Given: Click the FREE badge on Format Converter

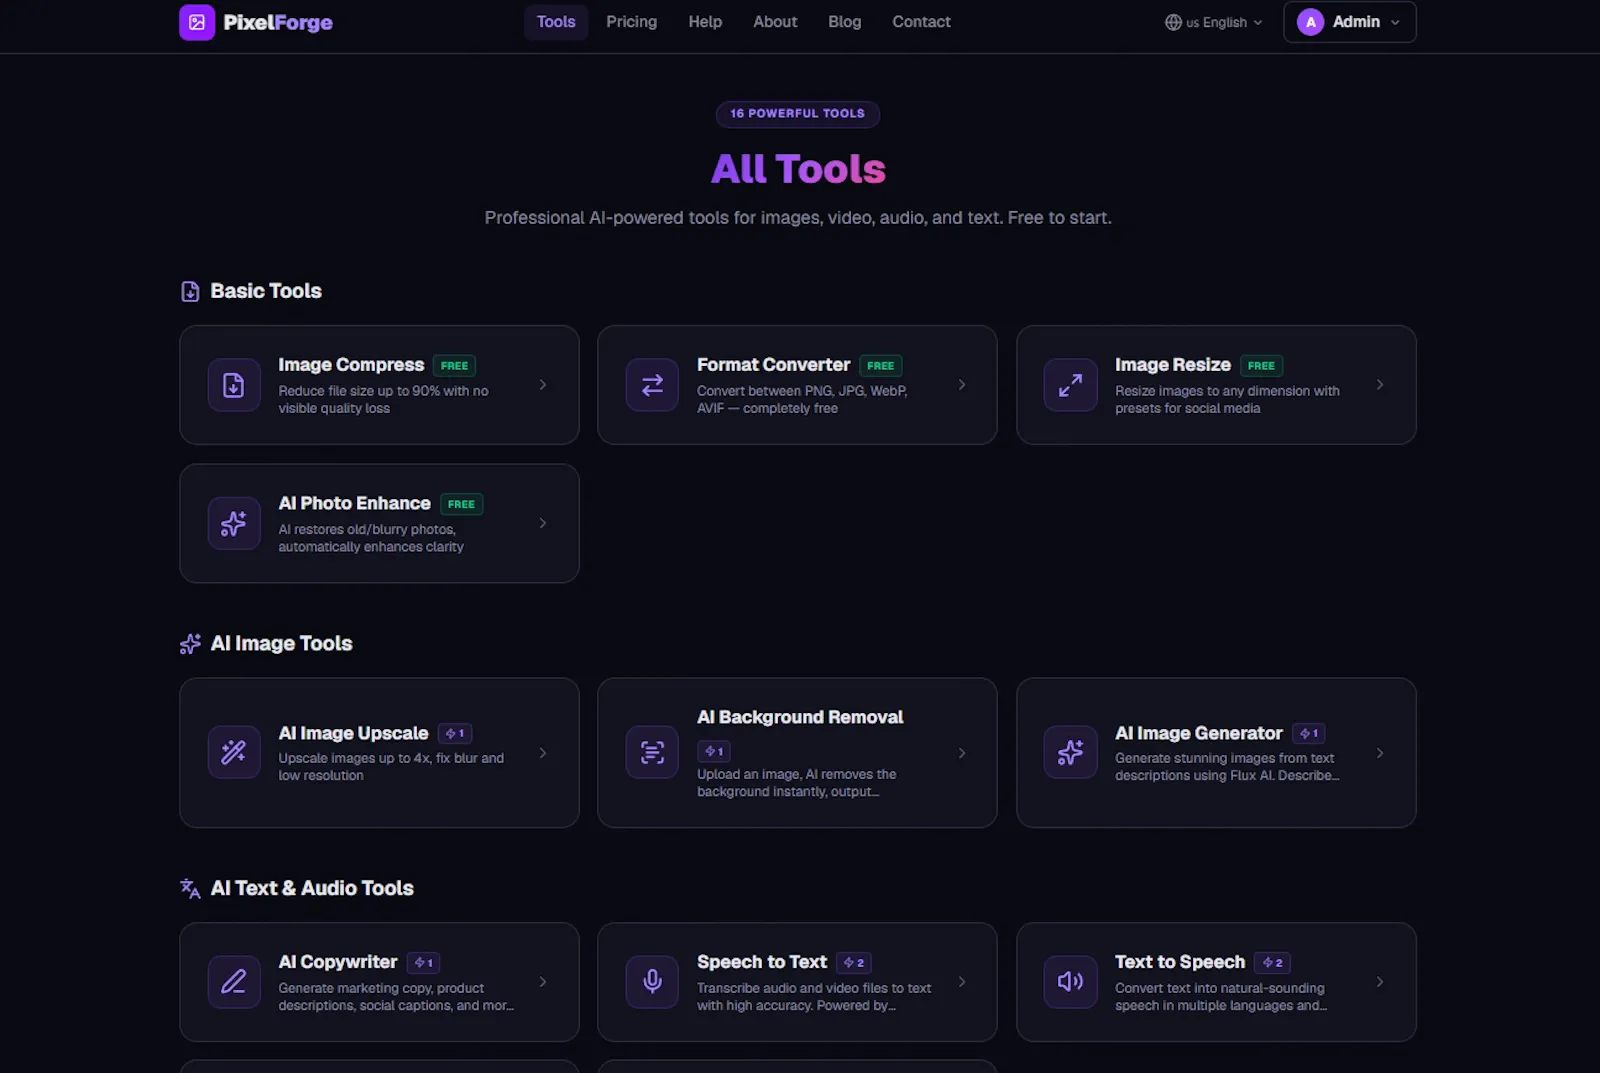Looking at the screenshot, I should click(880, 366).
